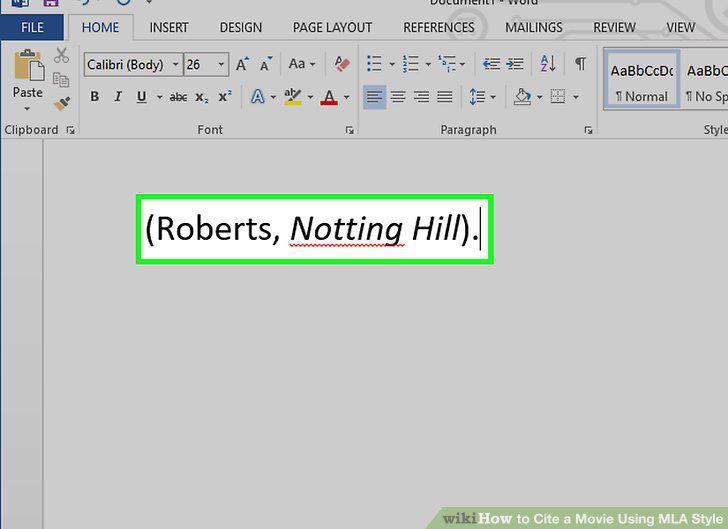Apply paragraph shading paint bucket
The image size is (728, 529).
click(x=522, y=97)
